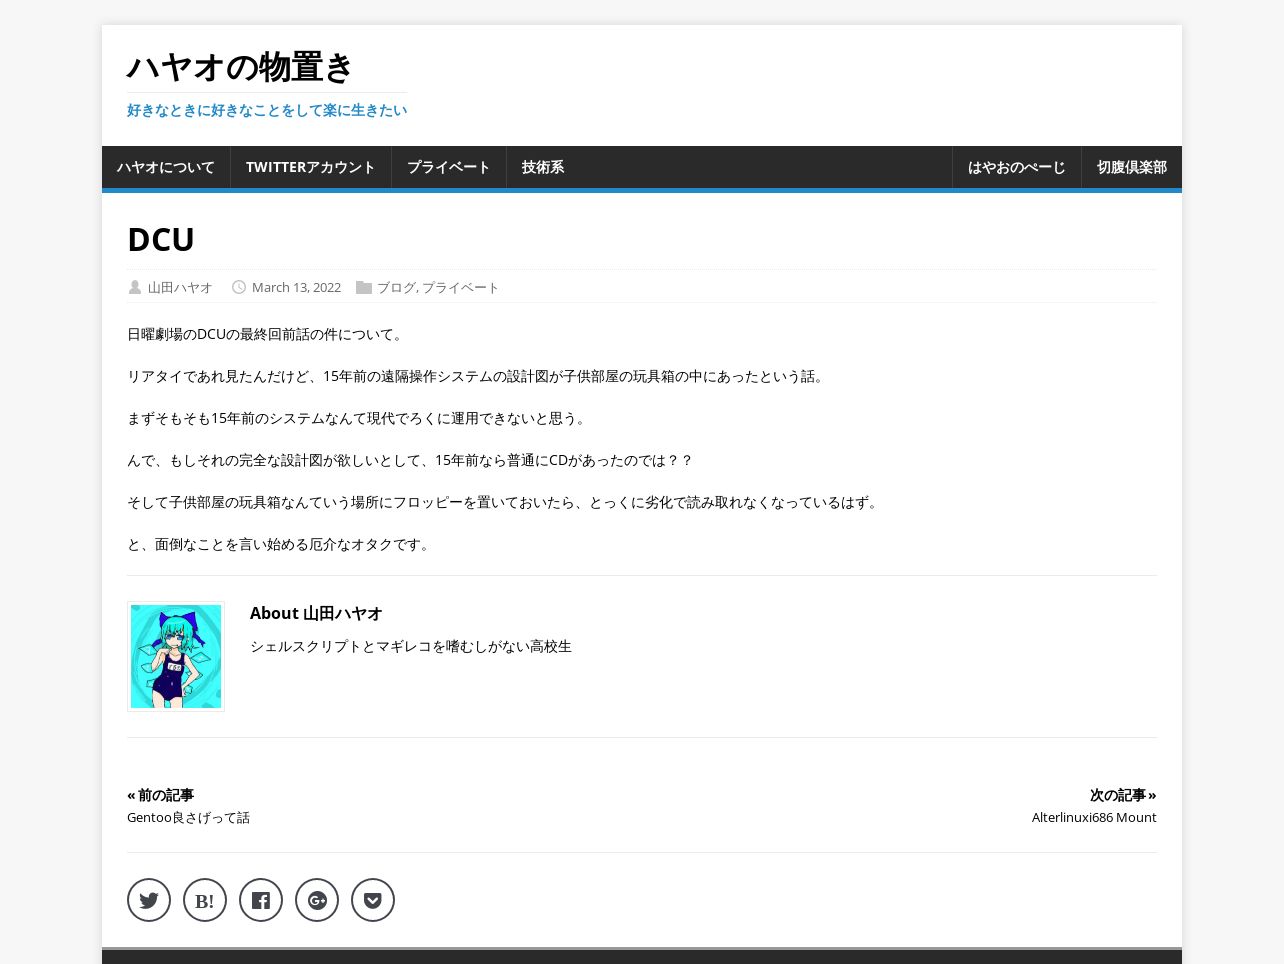Click the folder icon beside ブログ

coord(364,287)
